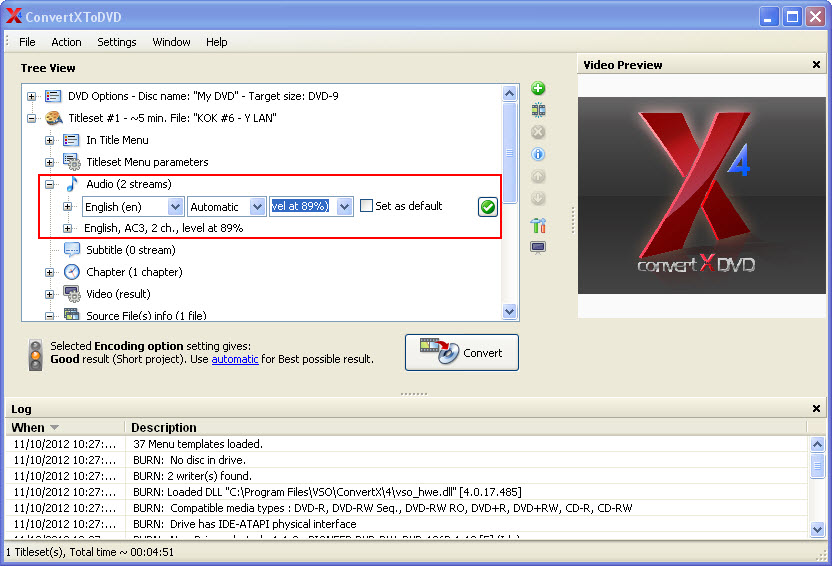Start conversion with the Convert button
The width and height of the screenshot is (832, 566).
coord(462,353)
